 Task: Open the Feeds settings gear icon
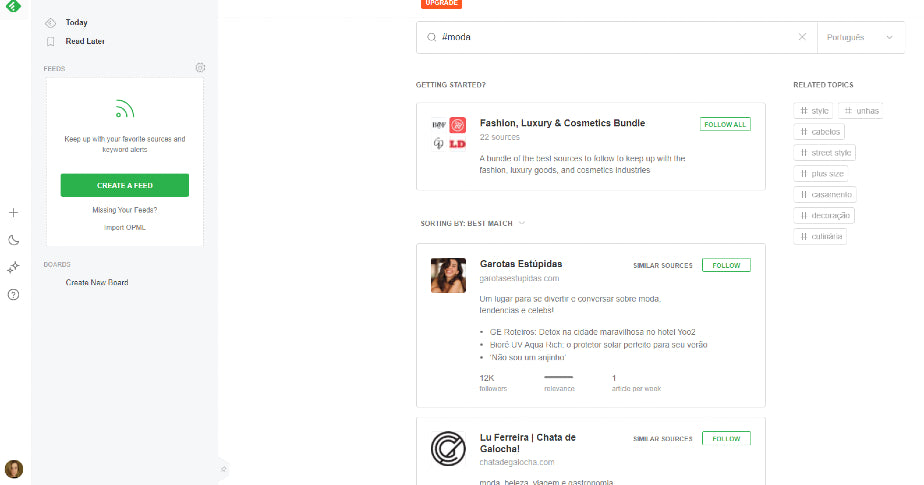pos(200,68)
